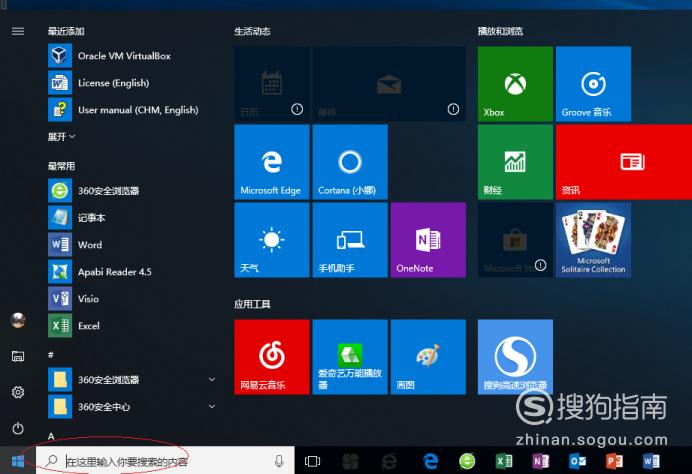Open the Mail (邮件) tile
This screenshot has height=474, width=692.
tap(389, 84)
